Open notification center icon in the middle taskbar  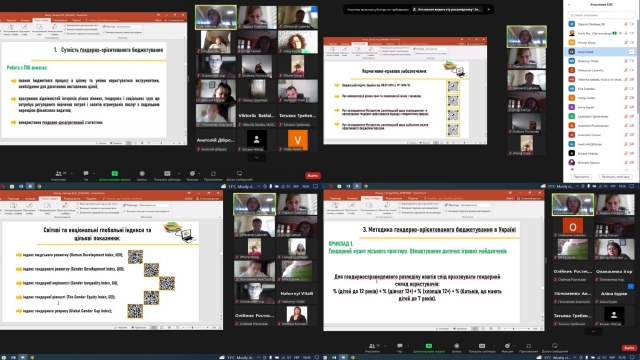point(316,186)
